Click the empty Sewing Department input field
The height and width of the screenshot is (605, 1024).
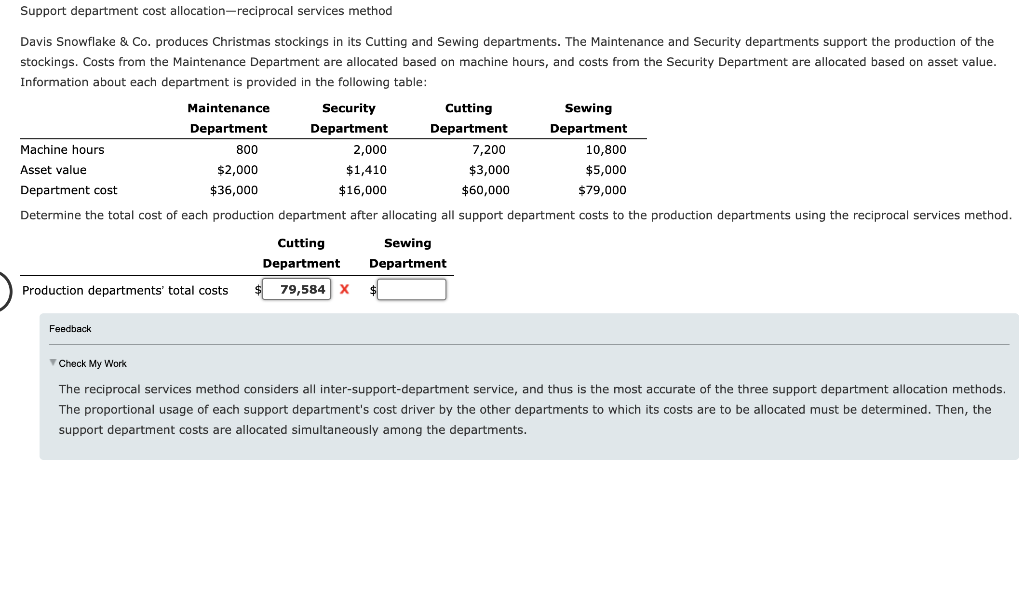click(412, 290)
